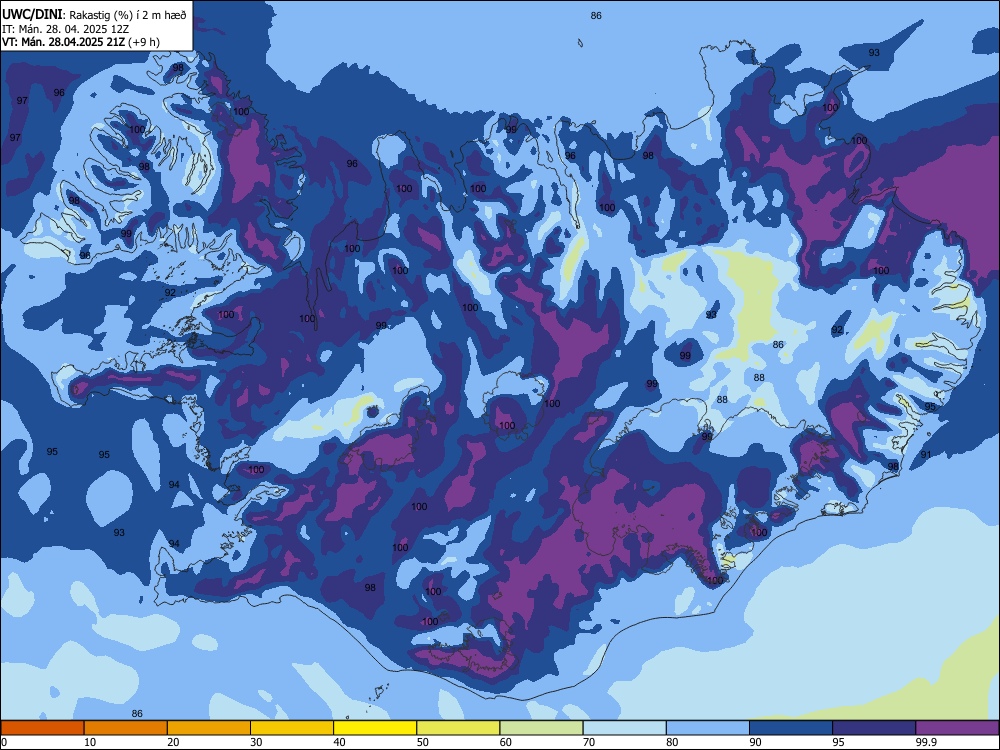The image size is (1000, 750).
Task: Click the legend tick label '99.9'
Action: tap(926, 742)
